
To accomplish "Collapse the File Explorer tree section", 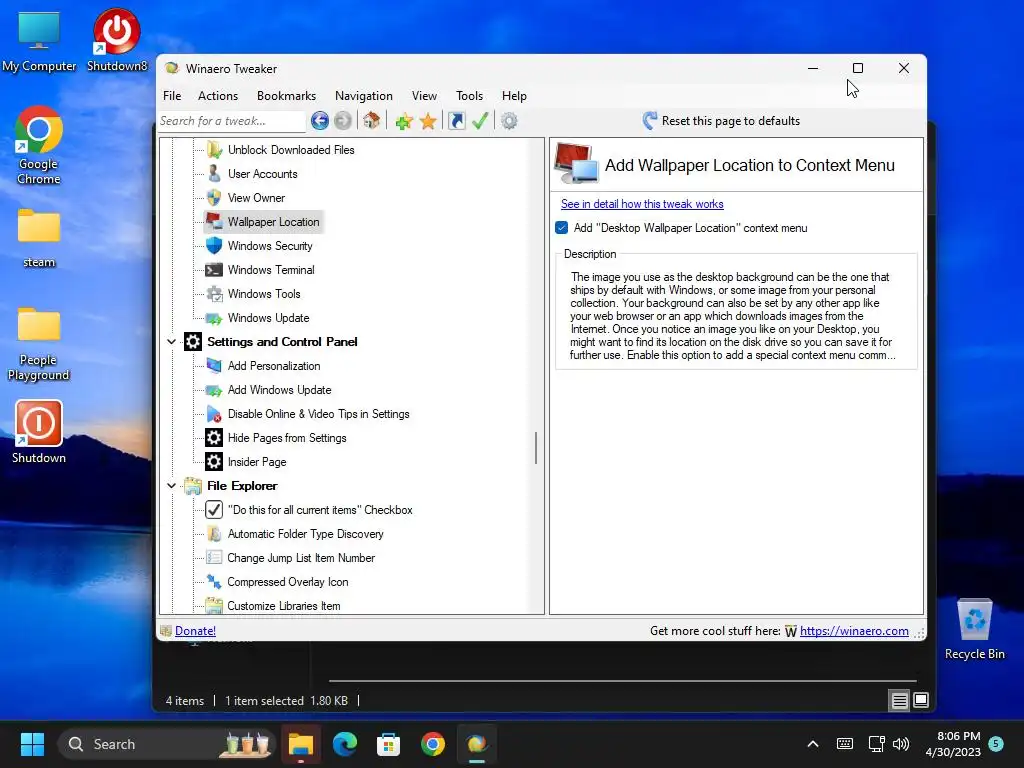I will [171, 486].
